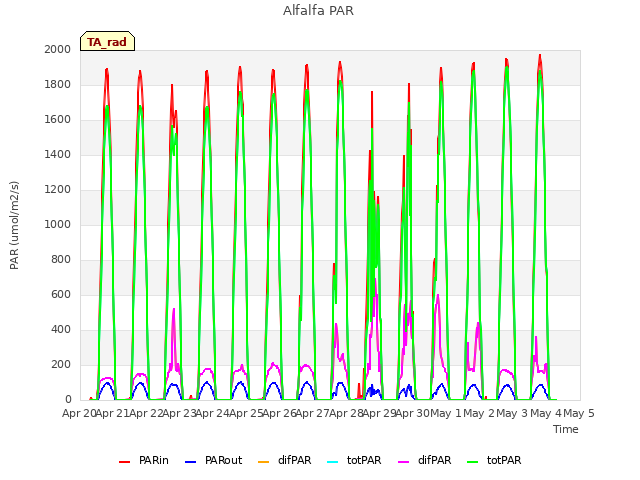Click the Alfalfa PAR chart title

tap(318, 11)
